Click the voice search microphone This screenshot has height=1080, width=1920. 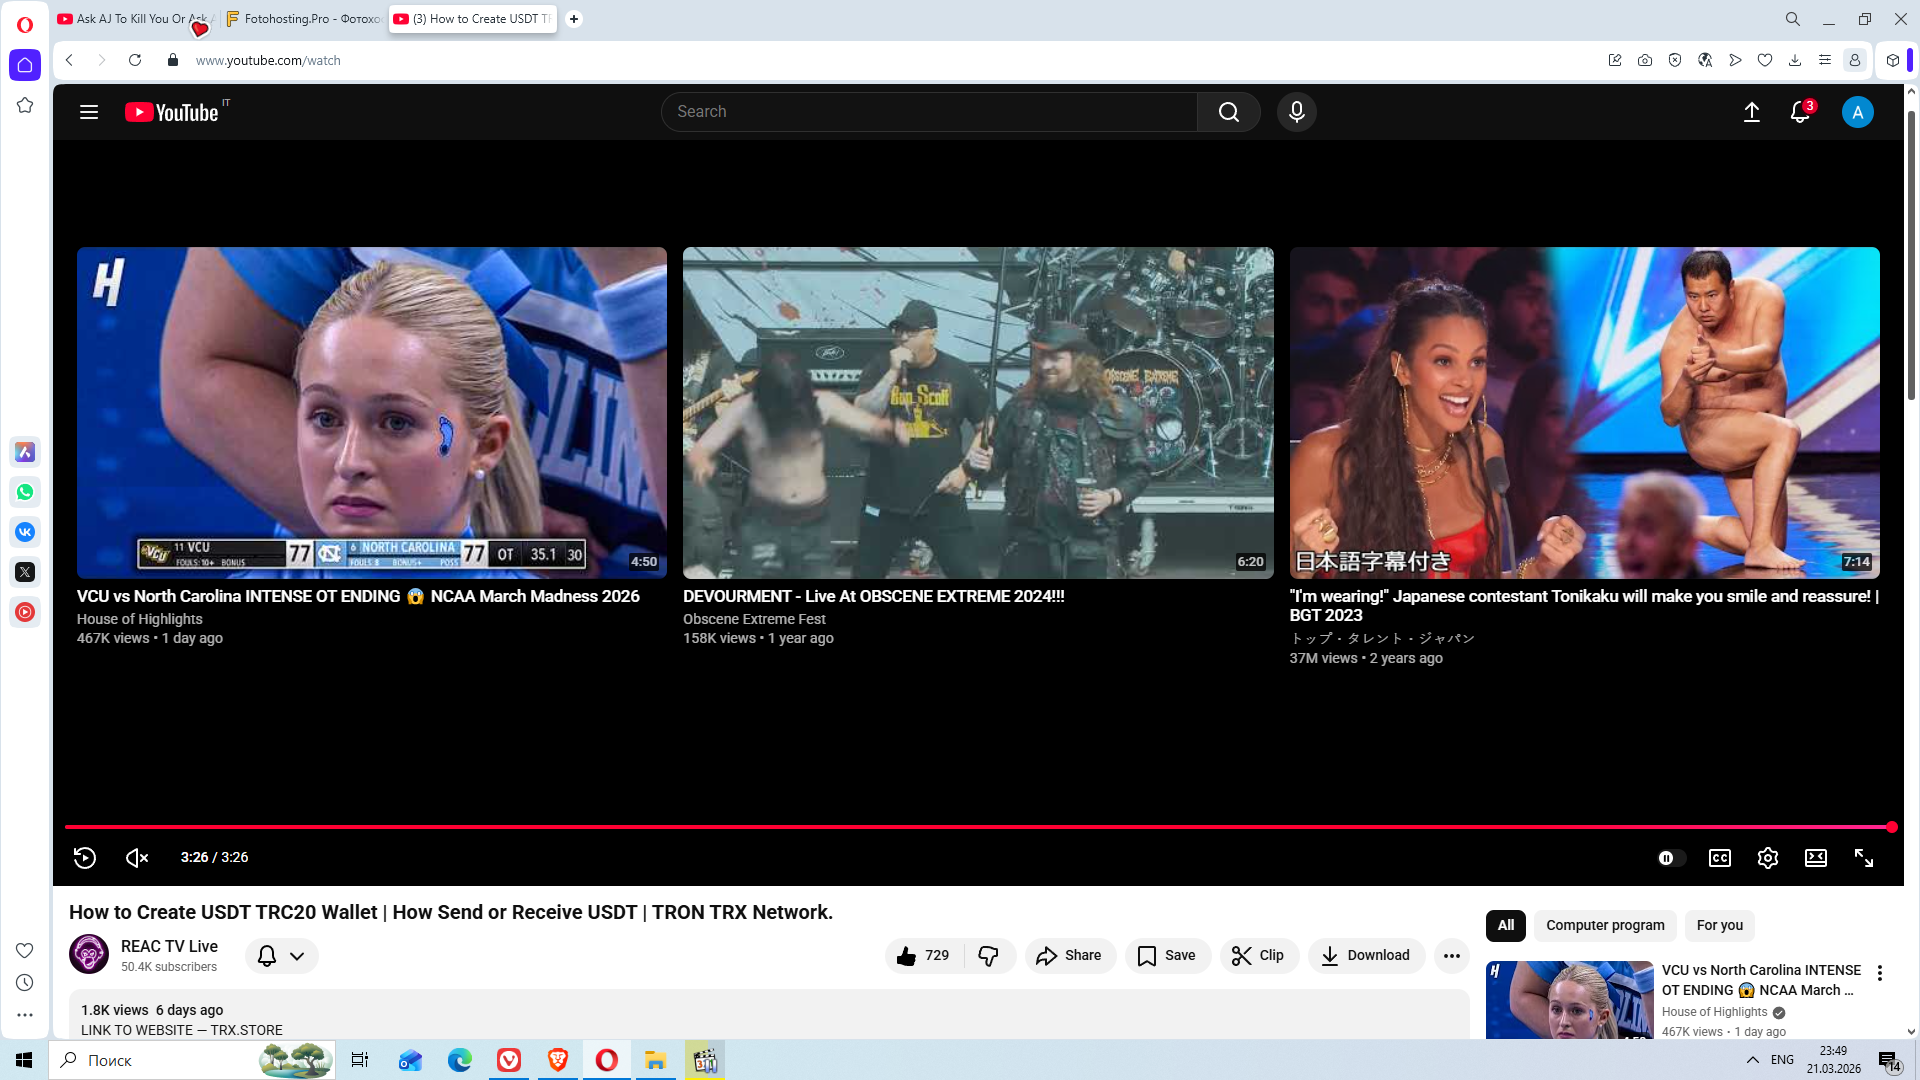pyautogui.click(x=1296, y=112)
